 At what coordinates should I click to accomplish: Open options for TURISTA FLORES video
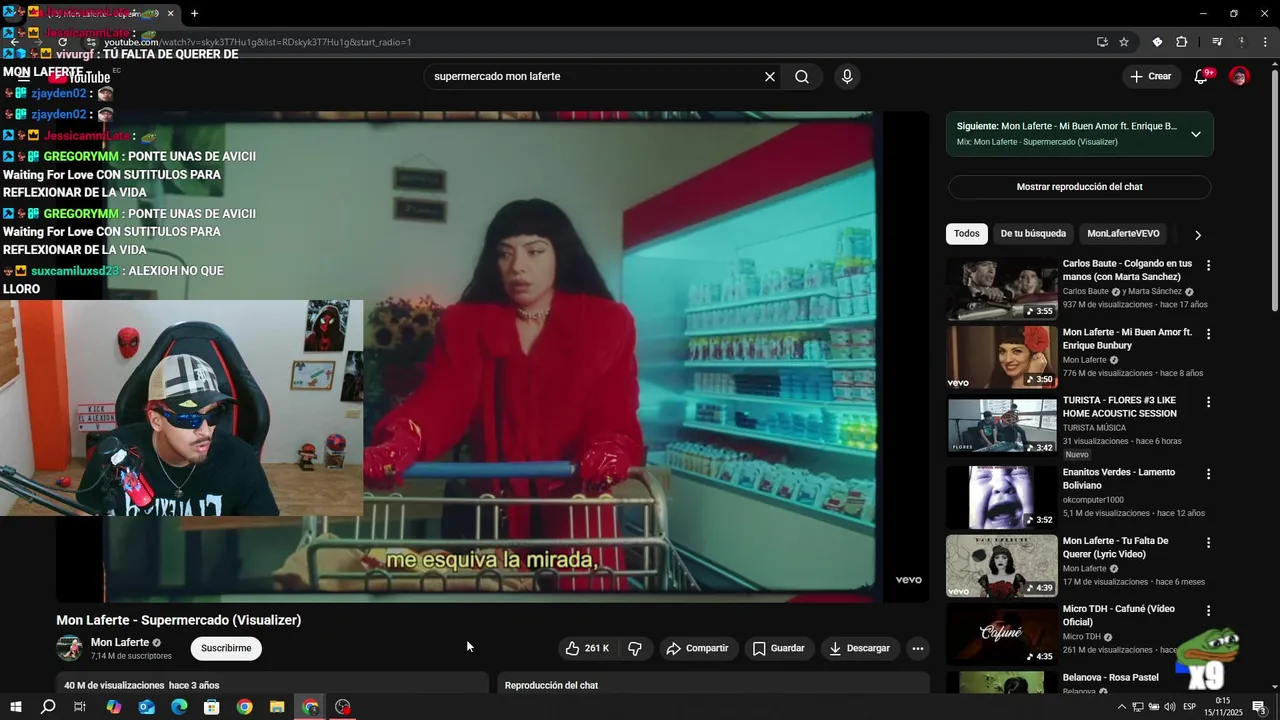pos(1208,402)
